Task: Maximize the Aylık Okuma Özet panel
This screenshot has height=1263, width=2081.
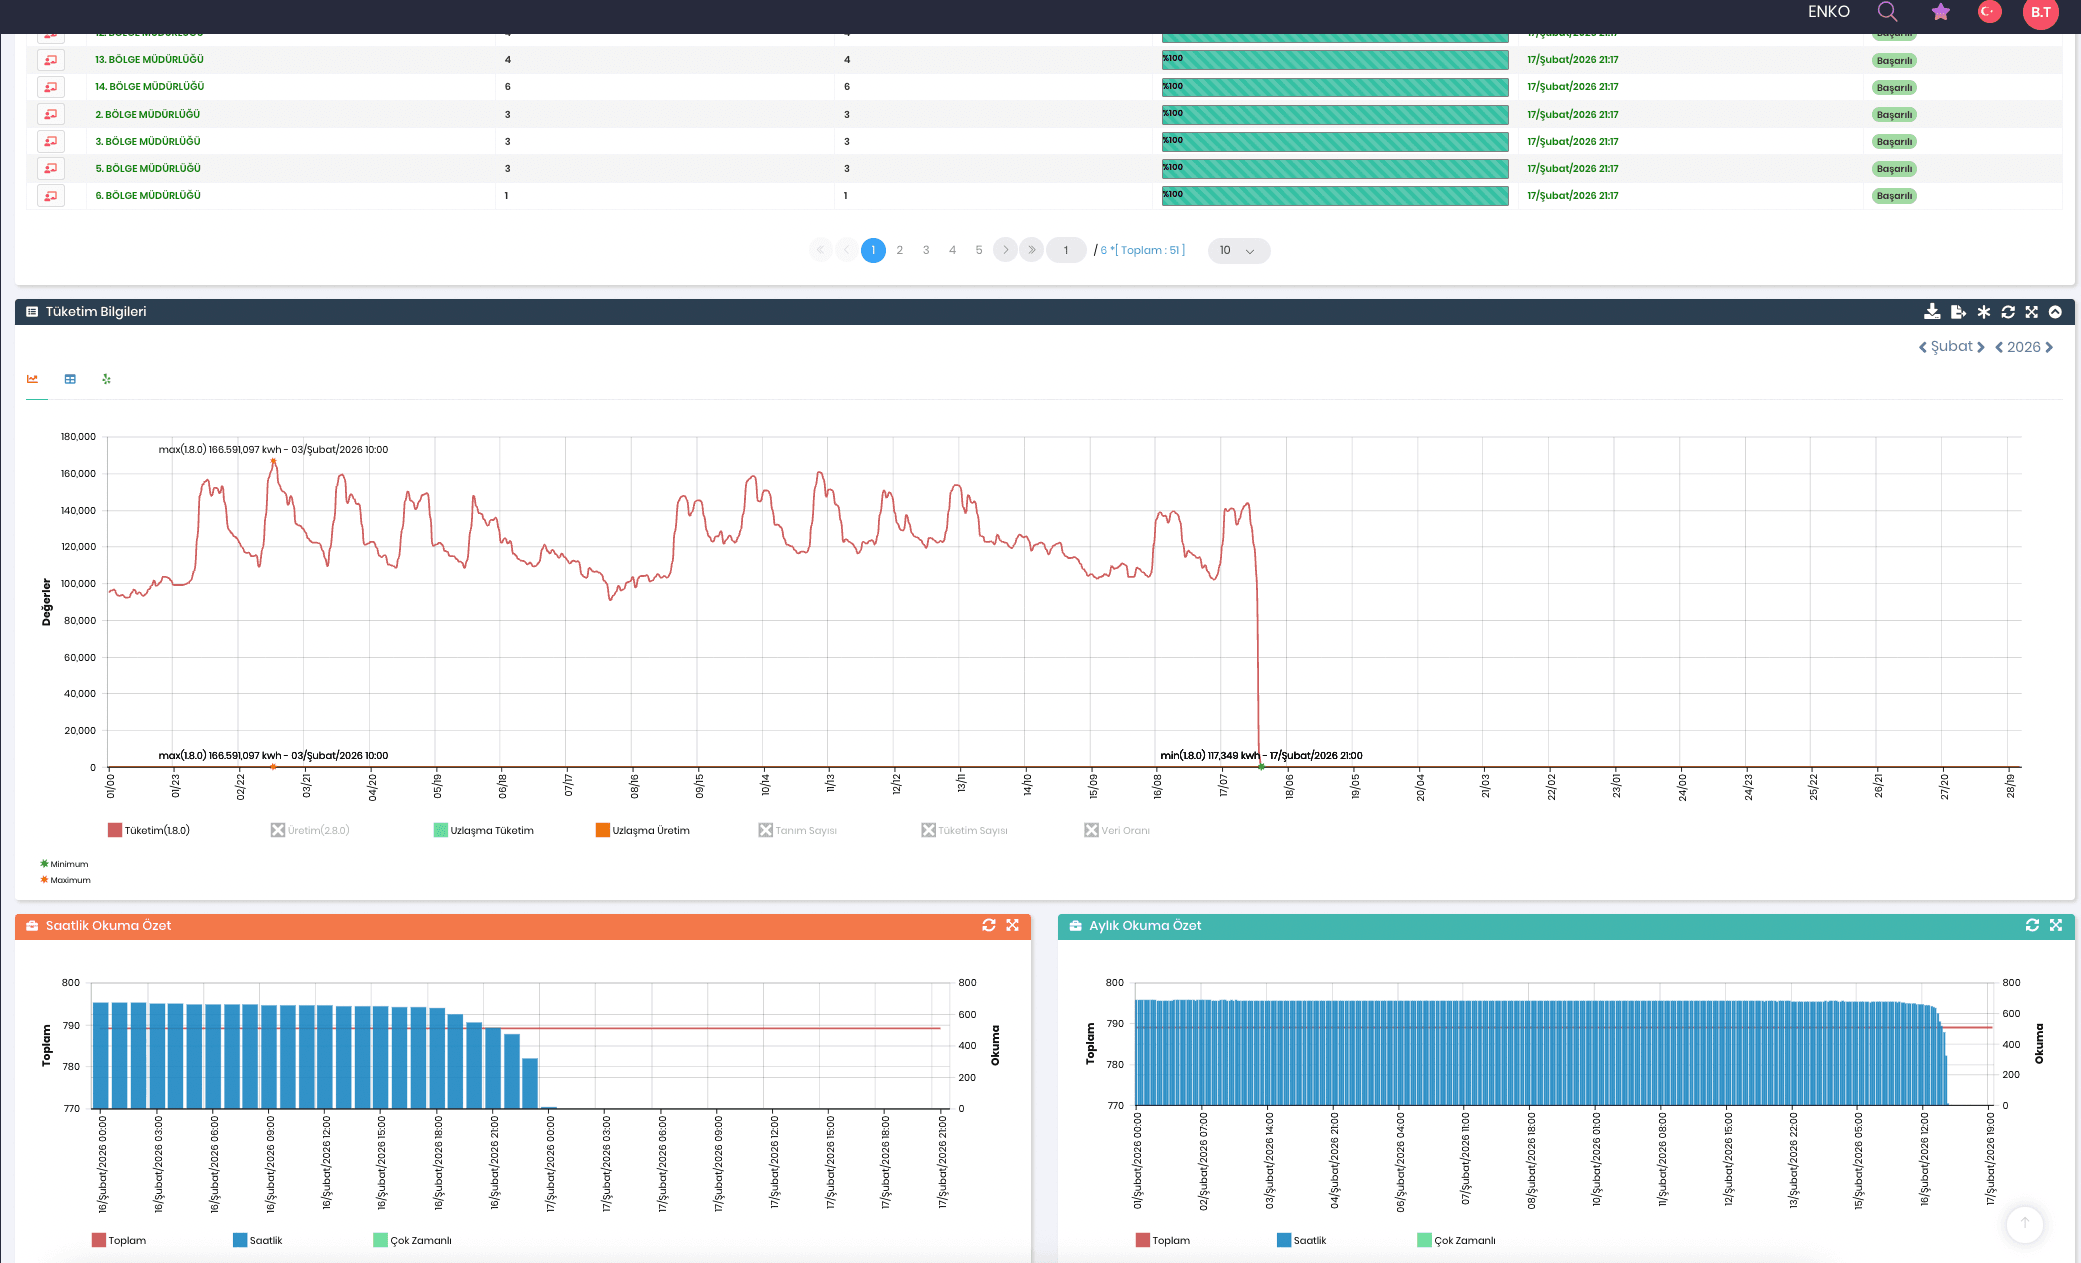Action: [2056, 925]
